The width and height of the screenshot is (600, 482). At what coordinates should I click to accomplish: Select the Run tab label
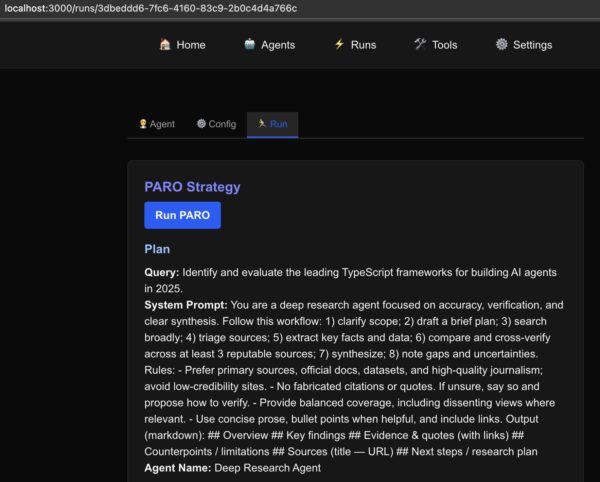click(278, 124)
